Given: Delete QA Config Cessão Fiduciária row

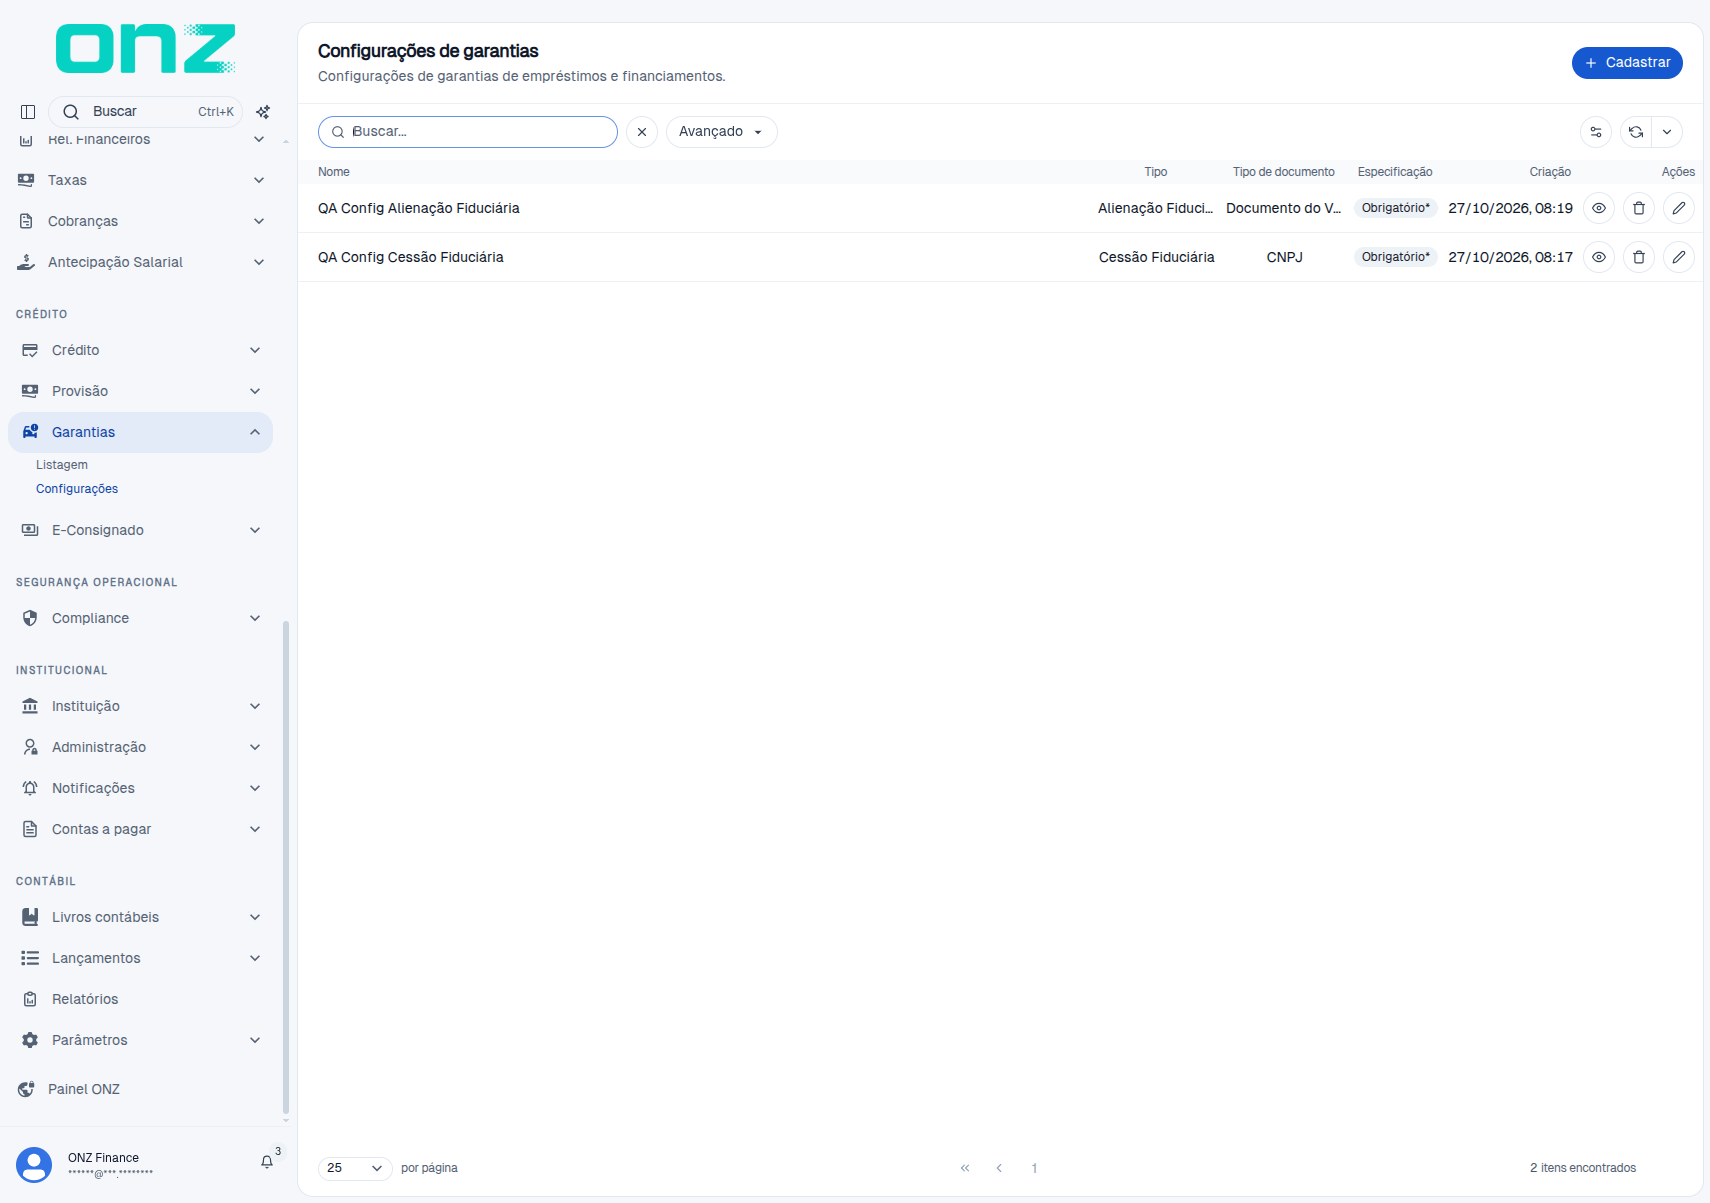Looking at the screenshot, I should (x=1639, y=257).
